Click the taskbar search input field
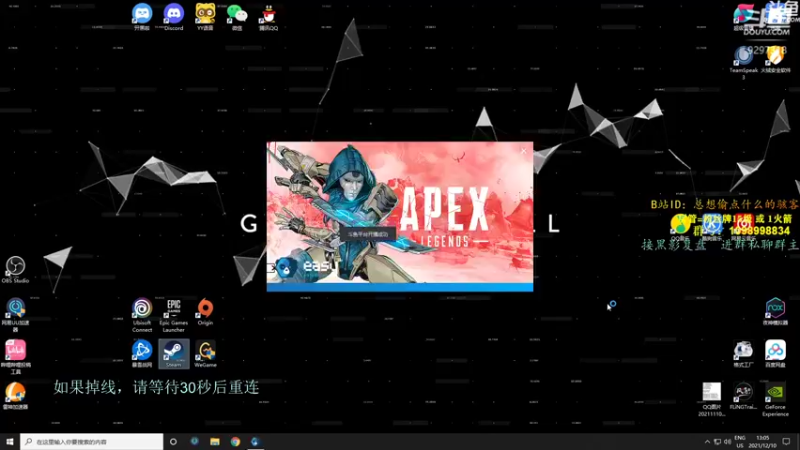The height and width of the screenshot is (450, 800). tap(92, 441)
